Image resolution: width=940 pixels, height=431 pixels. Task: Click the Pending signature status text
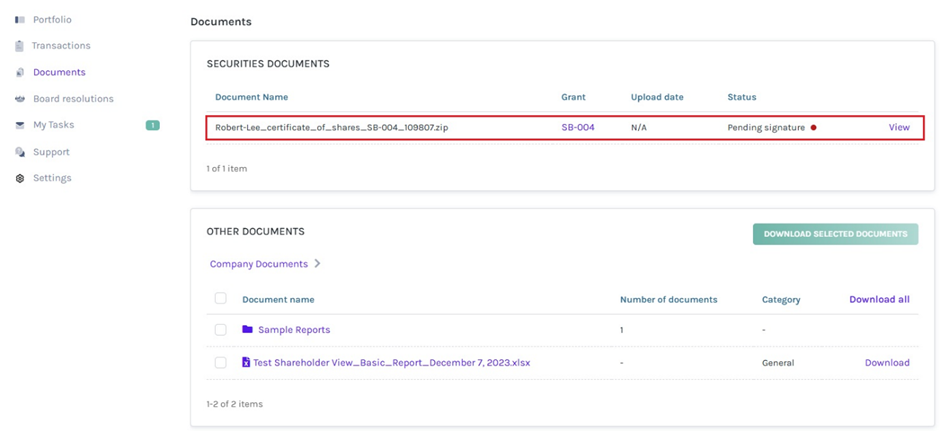[x=766, y=127]
